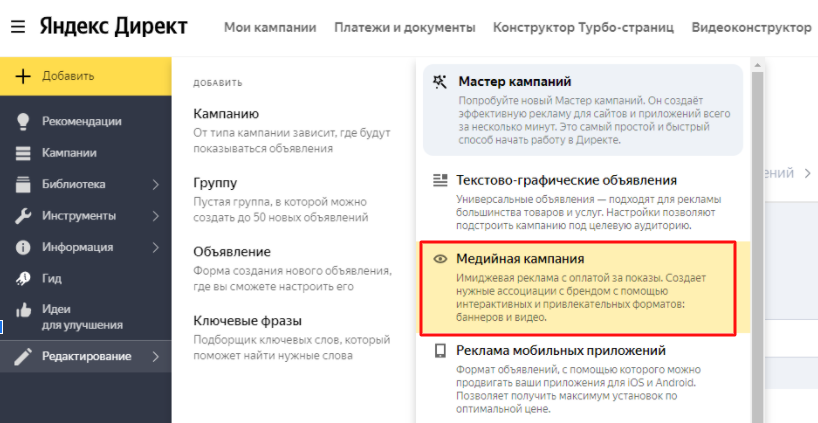Click the pencil Editing icon
The image size is (818, 423).
(23, 357)
